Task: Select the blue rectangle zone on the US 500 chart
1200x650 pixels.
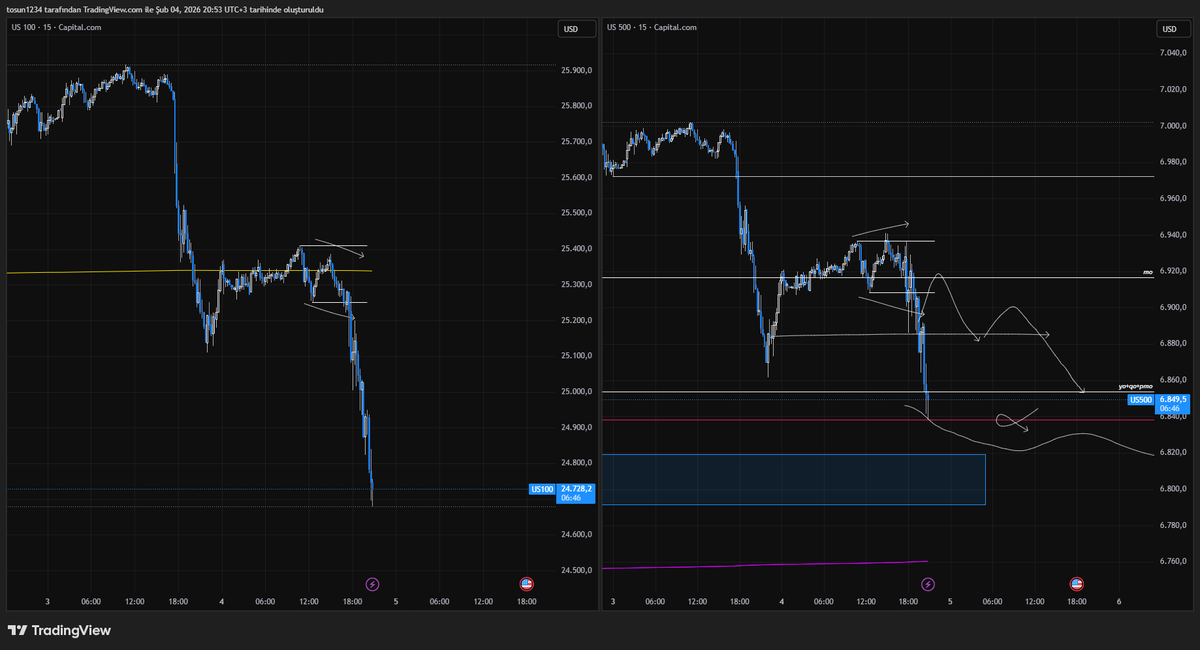Action: (x=794, y=479)
